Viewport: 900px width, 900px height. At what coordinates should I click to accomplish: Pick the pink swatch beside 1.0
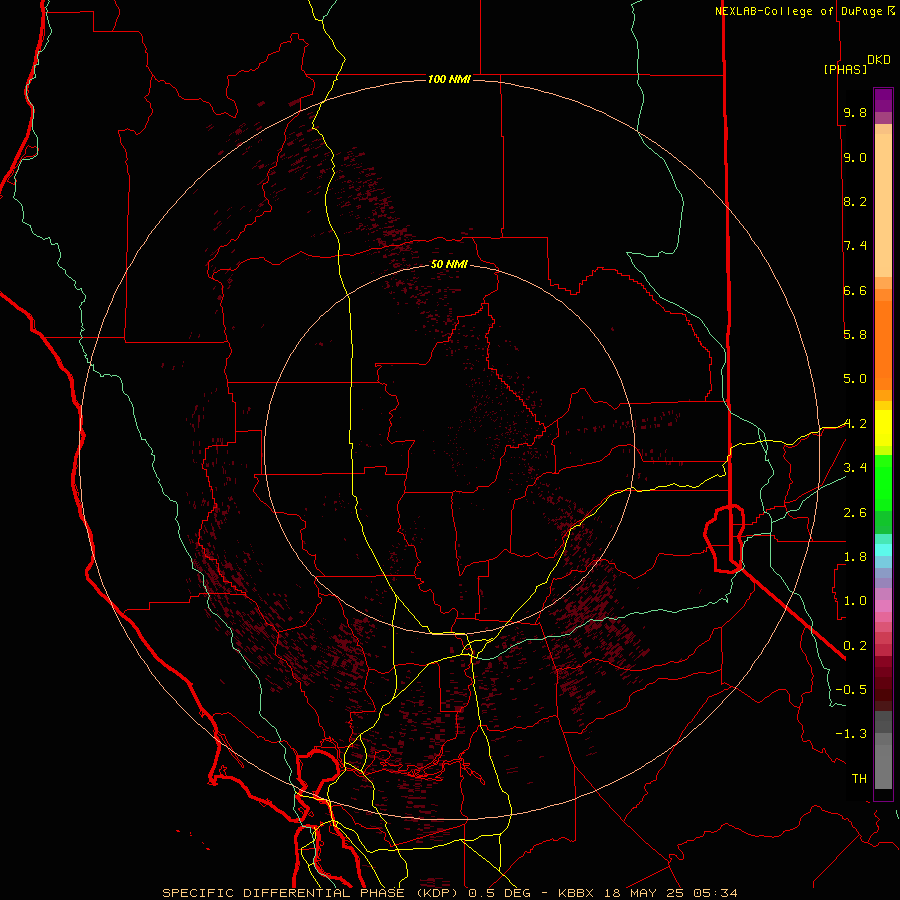[x=883, y=606]
